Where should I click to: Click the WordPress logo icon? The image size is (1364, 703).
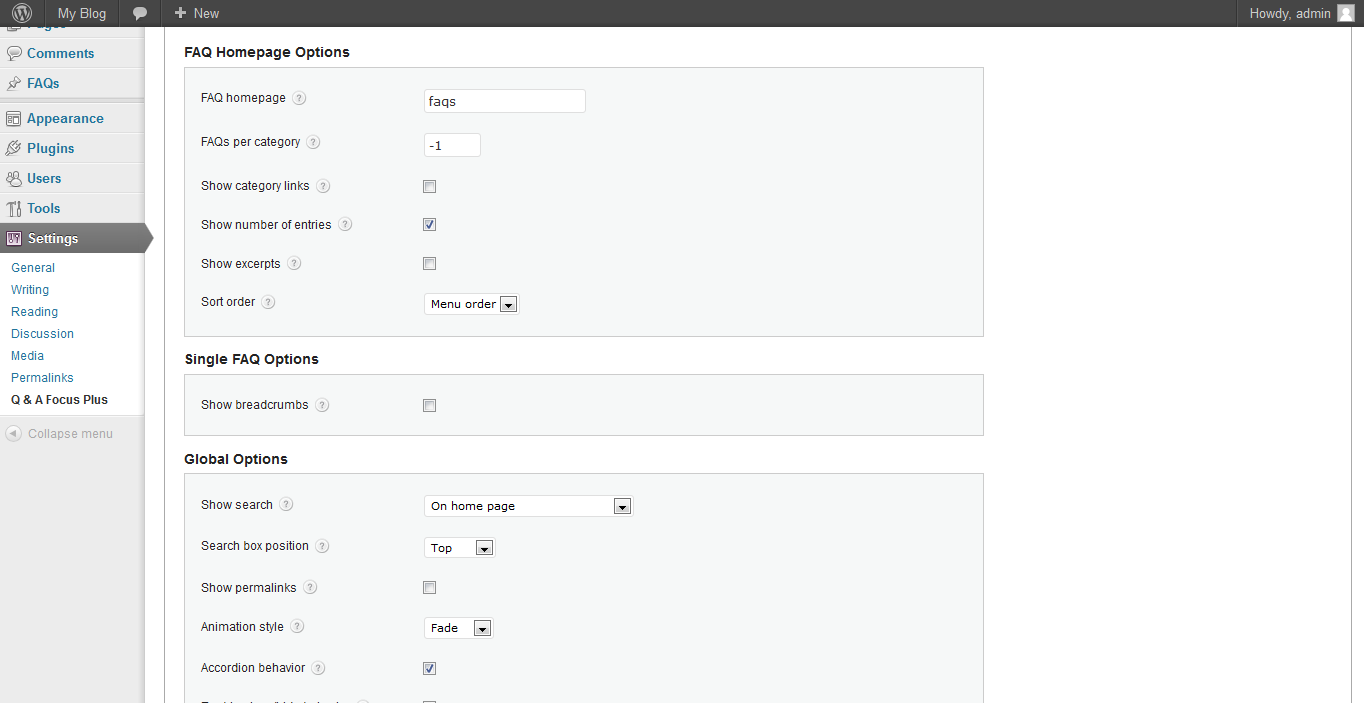(x=22, y=13)
